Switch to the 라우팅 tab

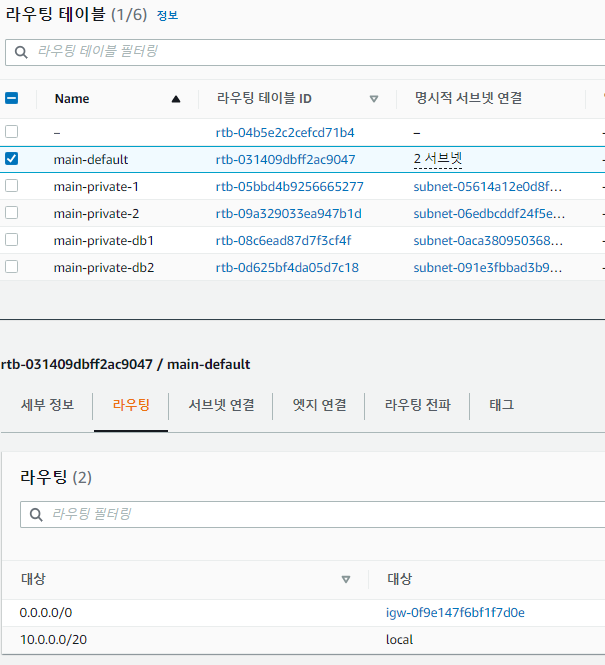[131, 405]
